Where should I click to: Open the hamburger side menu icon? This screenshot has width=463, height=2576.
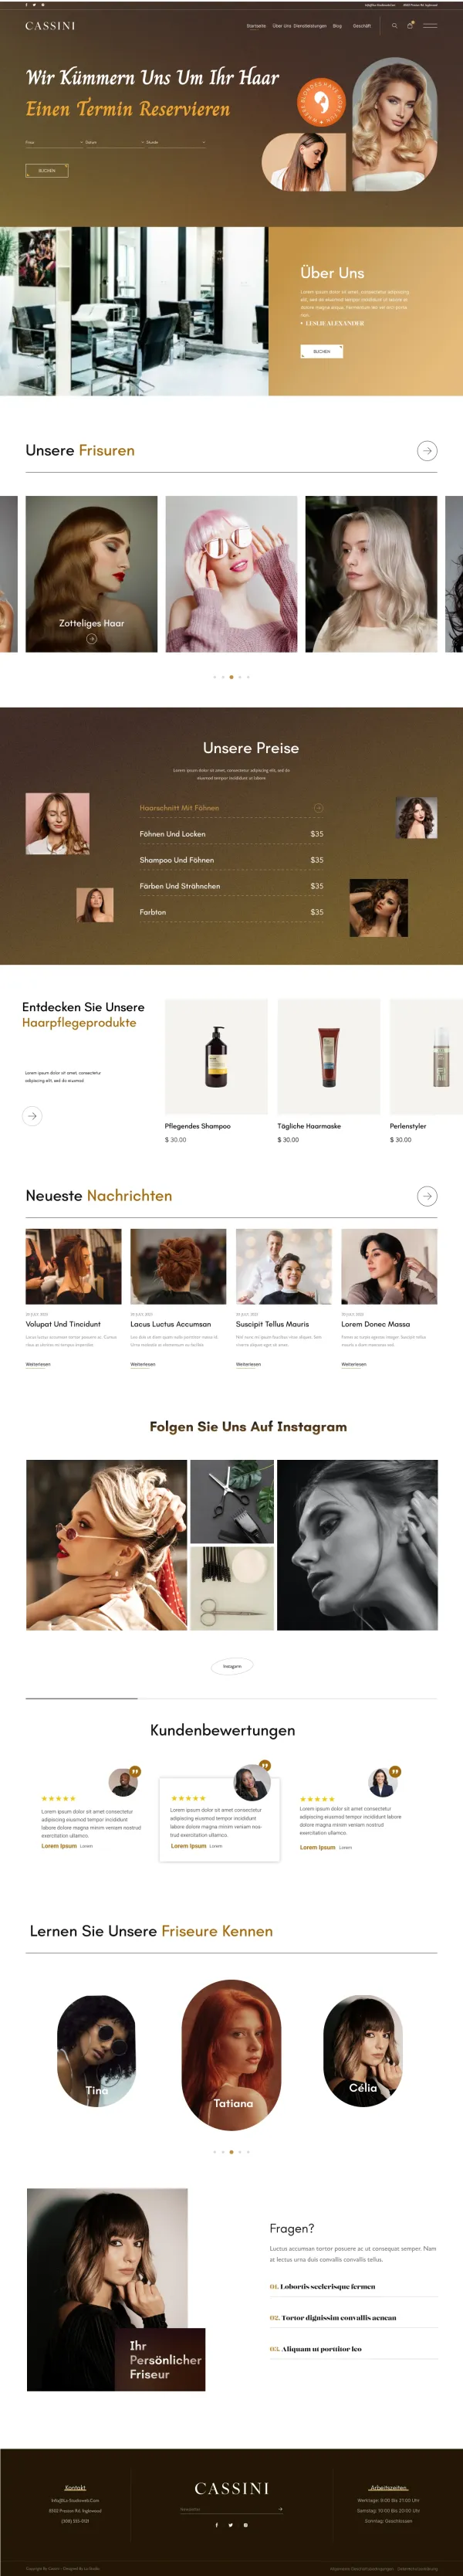430,26
